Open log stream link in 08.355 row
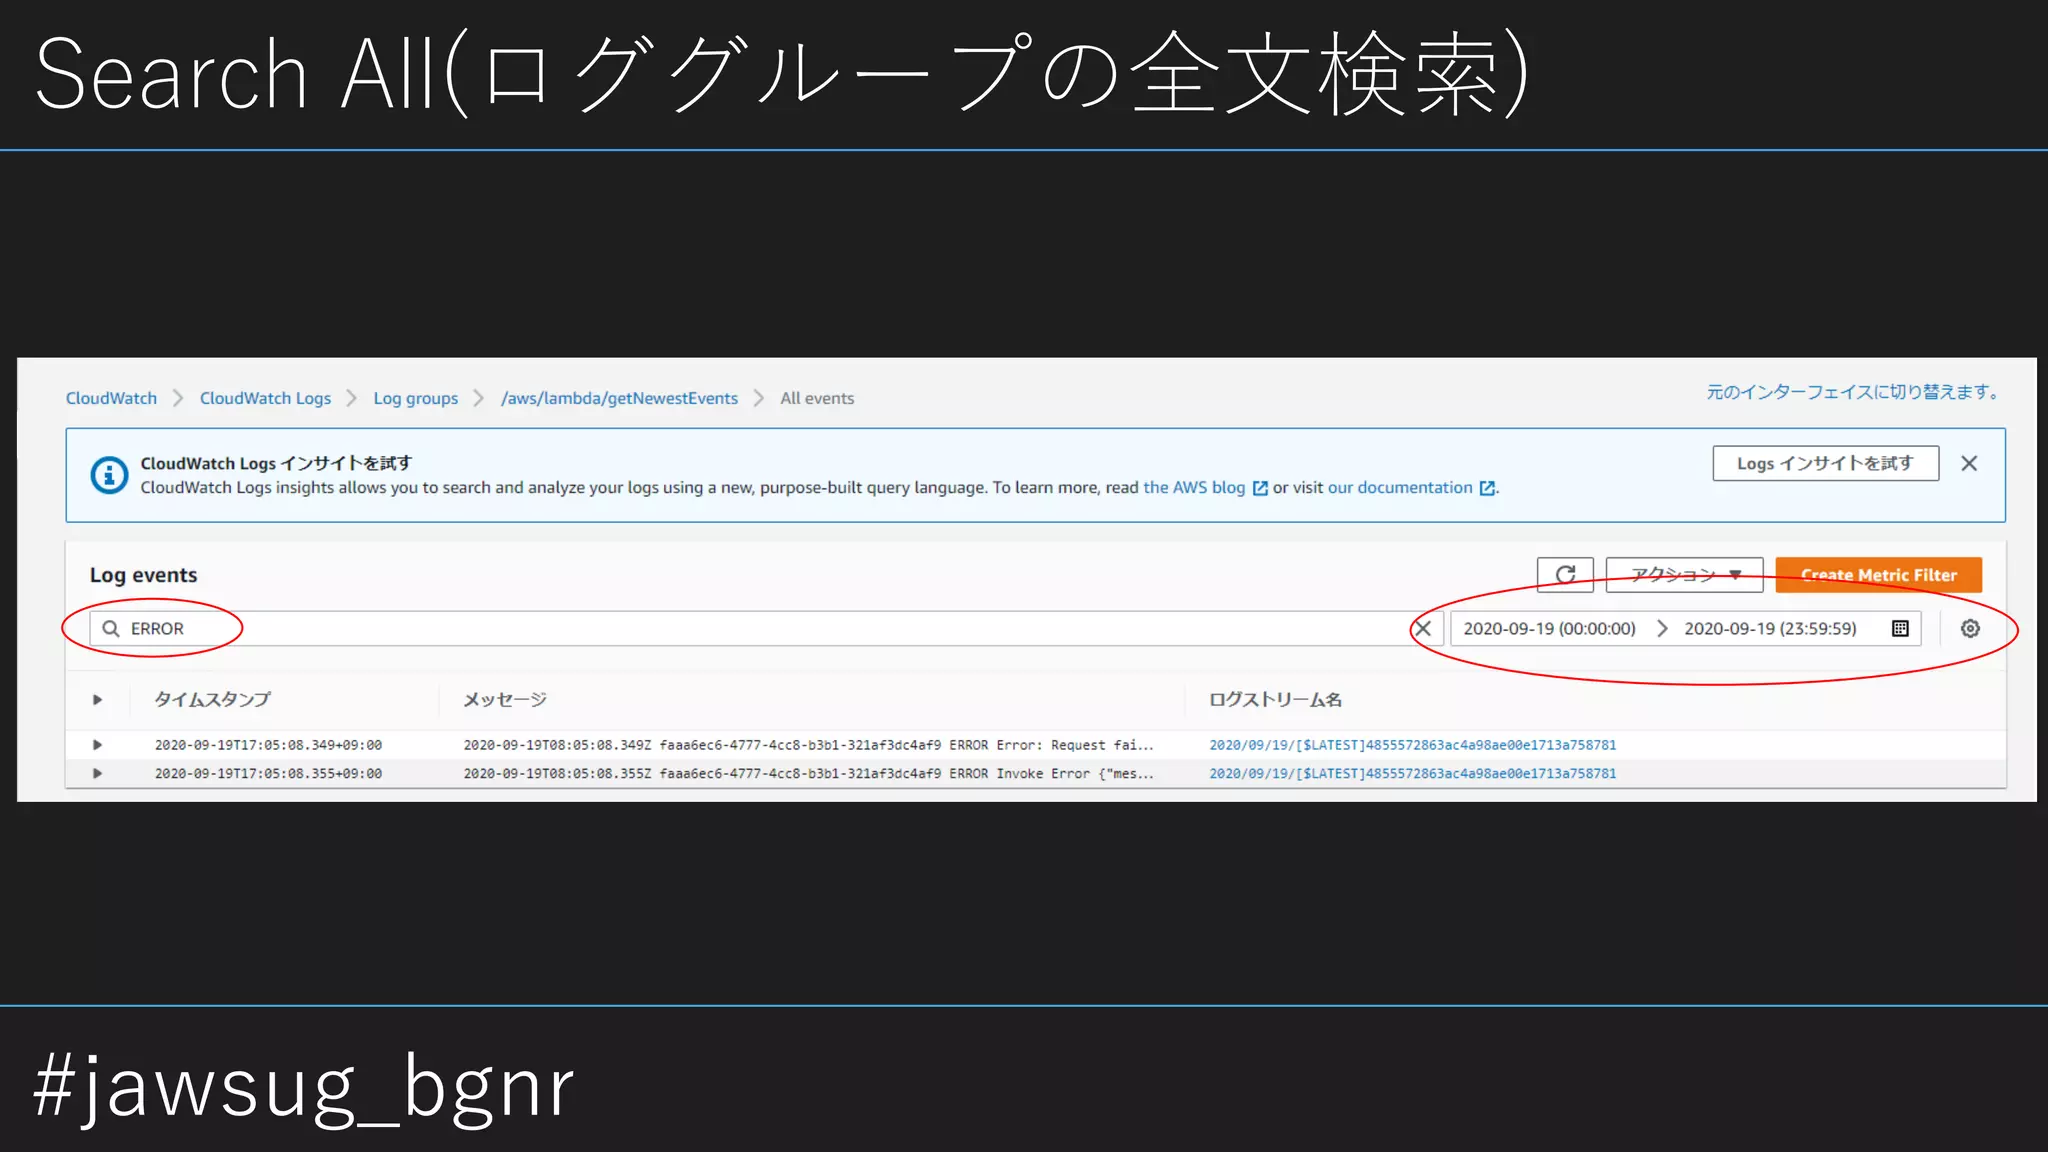This screenshot has width=2048, height=1152. point(1412,773)
